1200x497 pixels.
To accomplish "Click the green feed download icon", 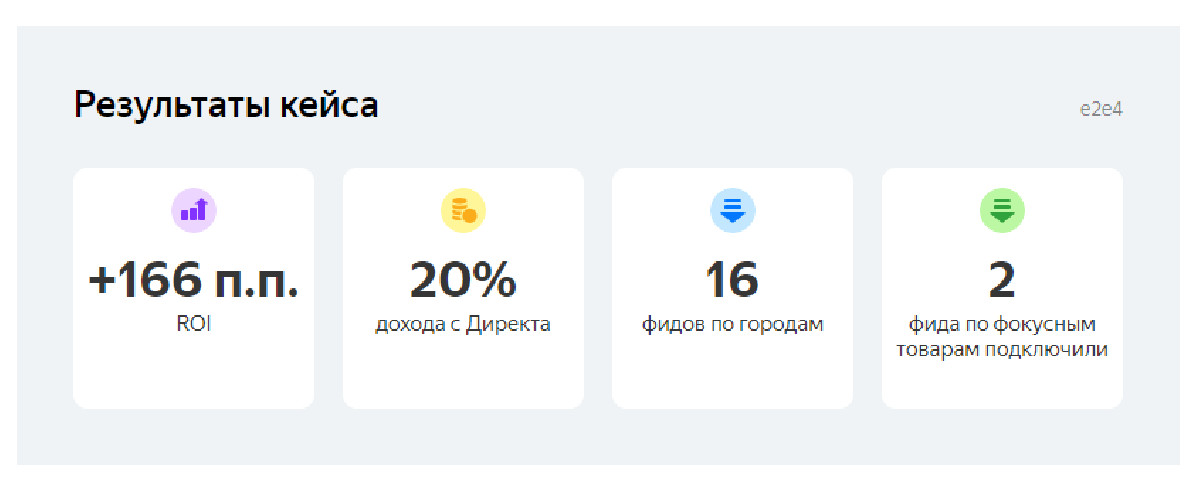I will (x=1002, y=210).
